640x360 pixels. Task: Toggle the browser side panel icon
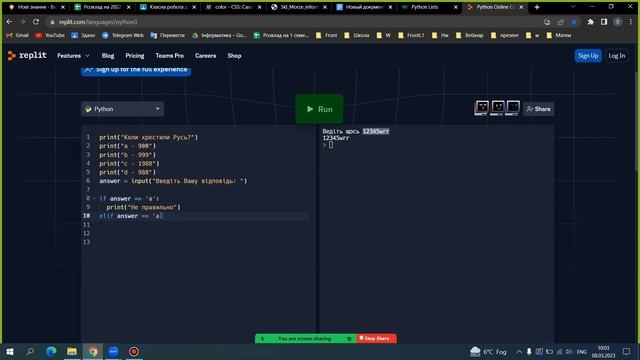604,22
